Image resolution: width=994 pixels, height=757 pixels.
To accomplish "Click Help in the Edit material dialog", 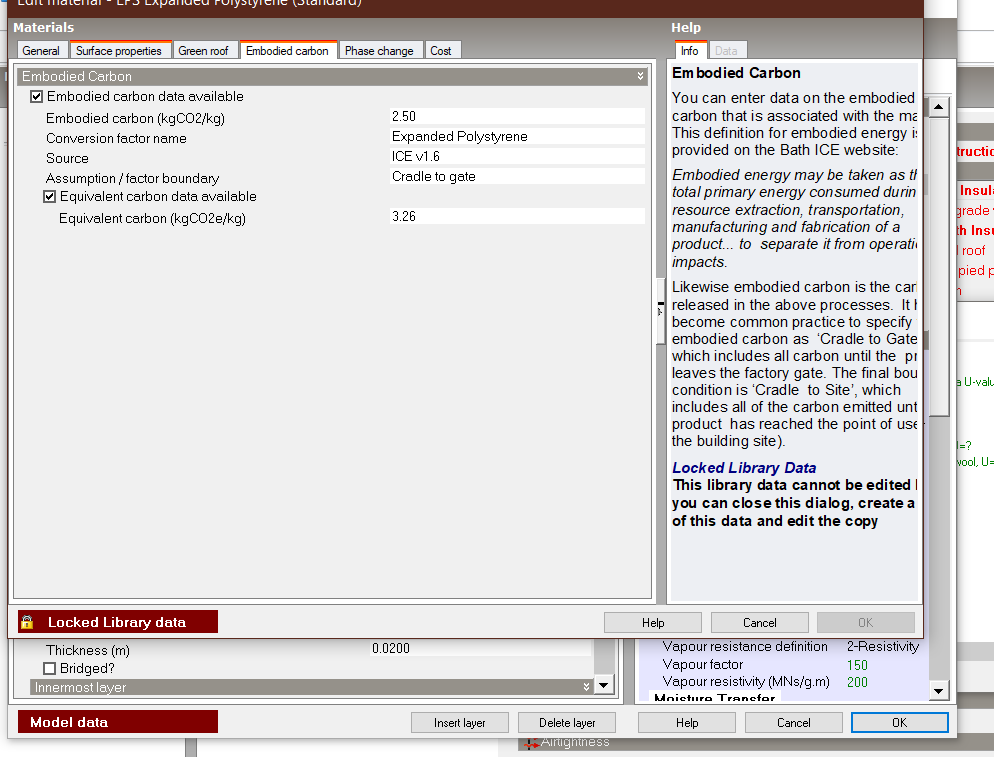I will pyautogui.click(x=653, y=623).
